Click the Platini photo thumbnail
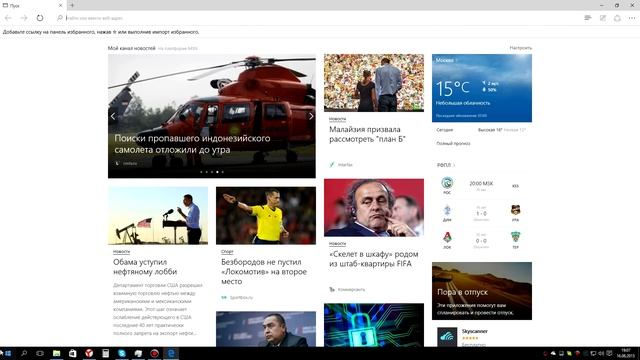The image size is (640, 360). (374, 207)
